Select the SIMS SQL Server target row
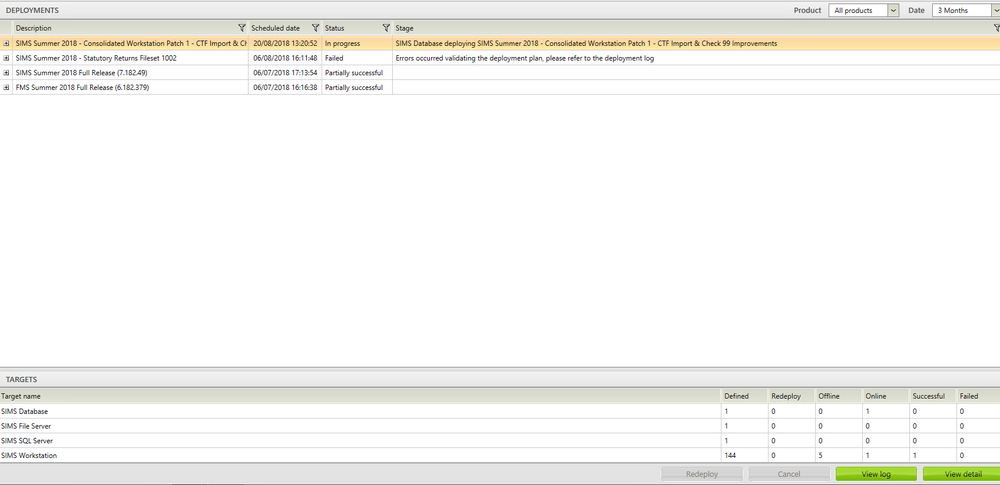The height and width of the screenshot is (485, 1000). (x=500, y=441)
